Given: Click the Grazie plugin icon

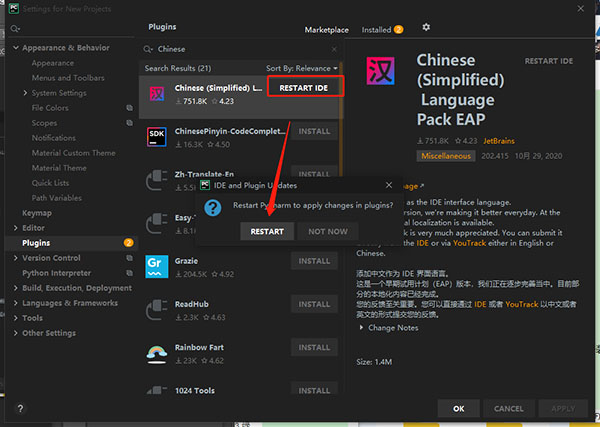Looking at the screenshot, I should pyautogui.click(x=157, y=266).
